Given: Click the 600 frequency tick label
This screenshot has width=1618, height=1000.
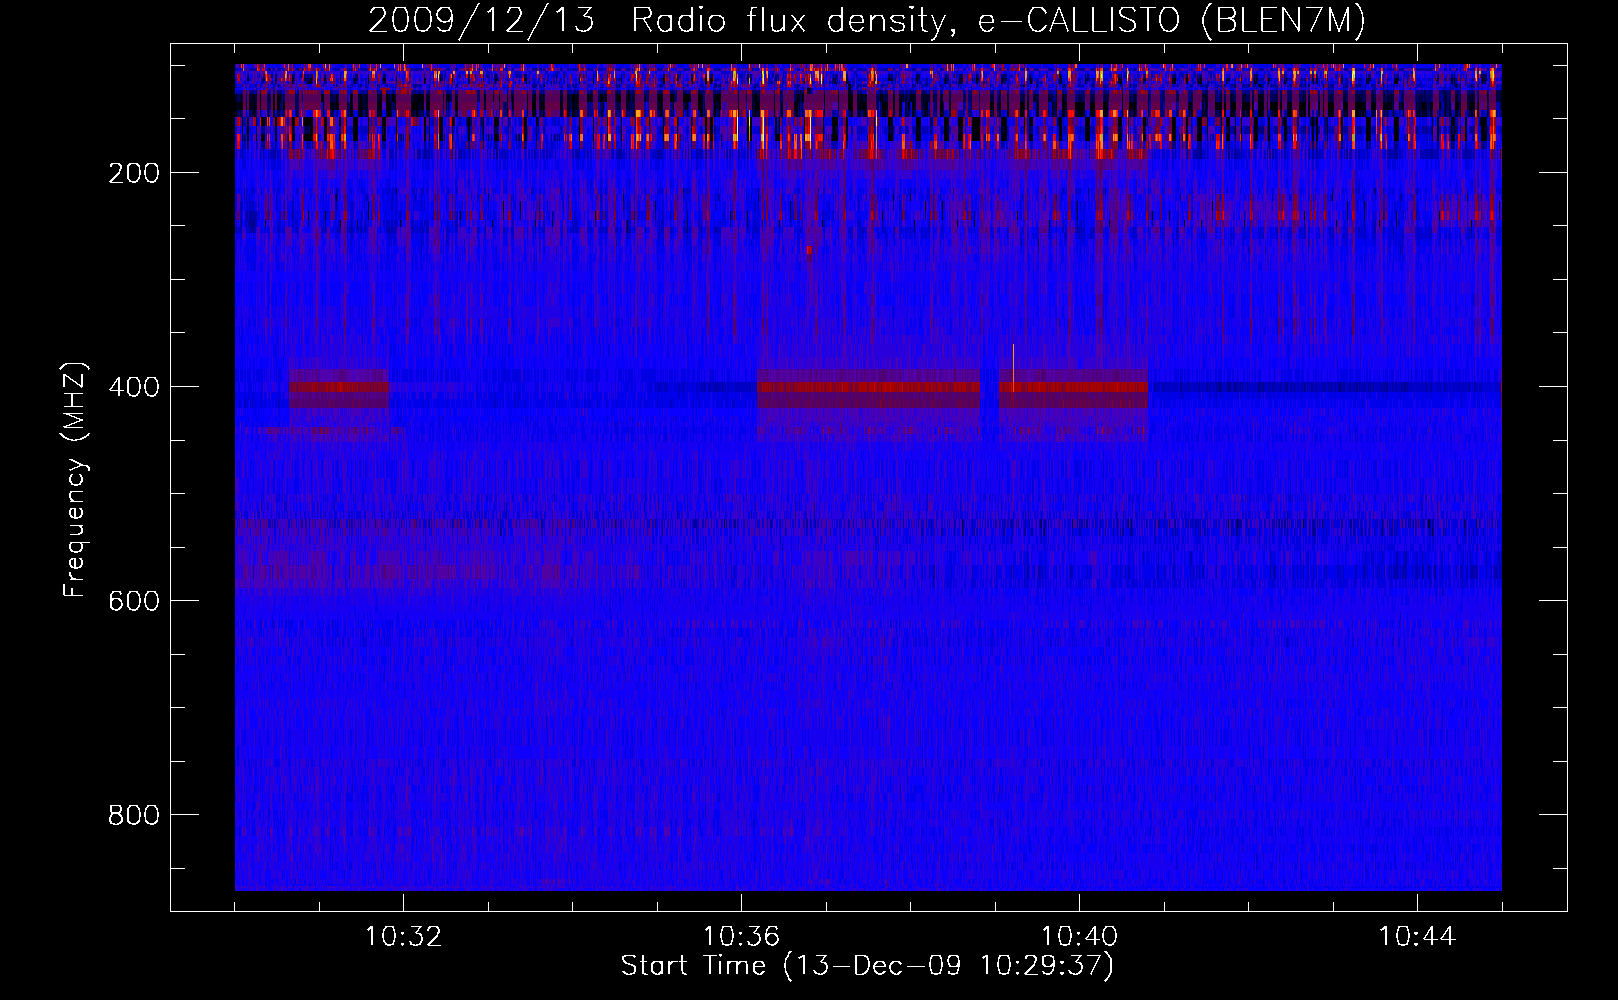Looking at the screenshot, I should click(x=134, y=601).
